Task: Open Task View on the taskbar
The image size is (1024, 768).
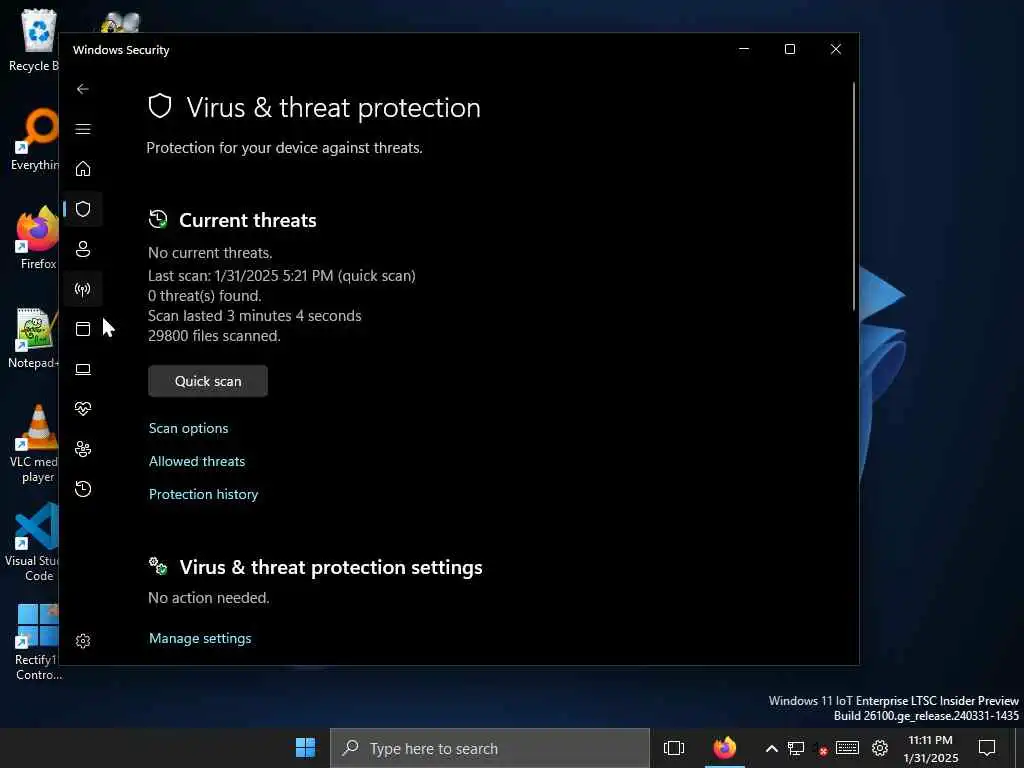Action: [673, 748]
